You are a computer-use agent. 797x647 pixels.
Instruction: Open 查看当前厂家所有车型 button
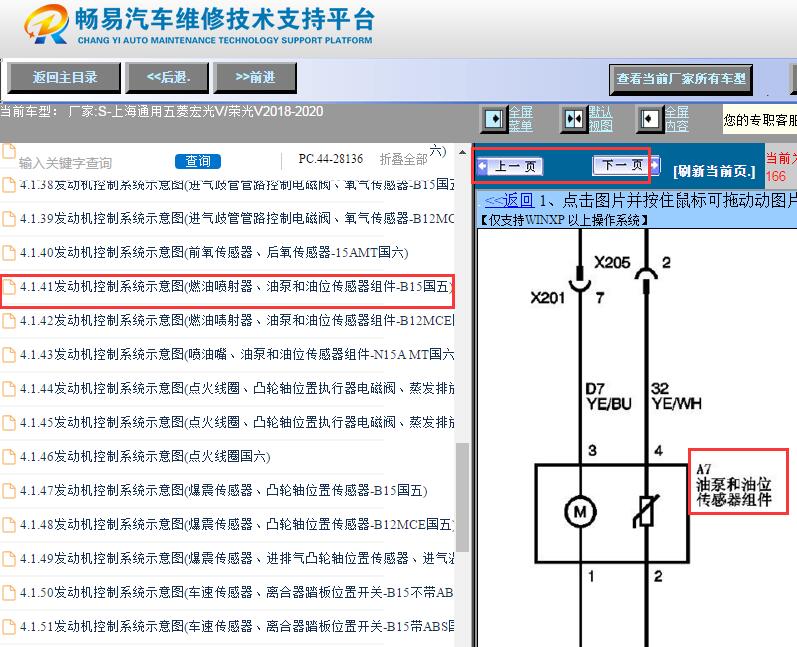681,79
